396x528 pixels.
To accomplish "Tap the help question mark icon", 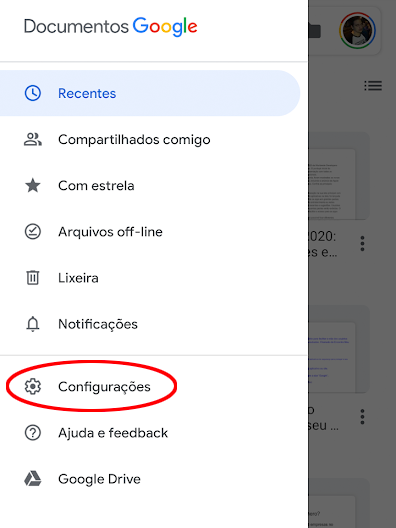I will click(33, 433).
